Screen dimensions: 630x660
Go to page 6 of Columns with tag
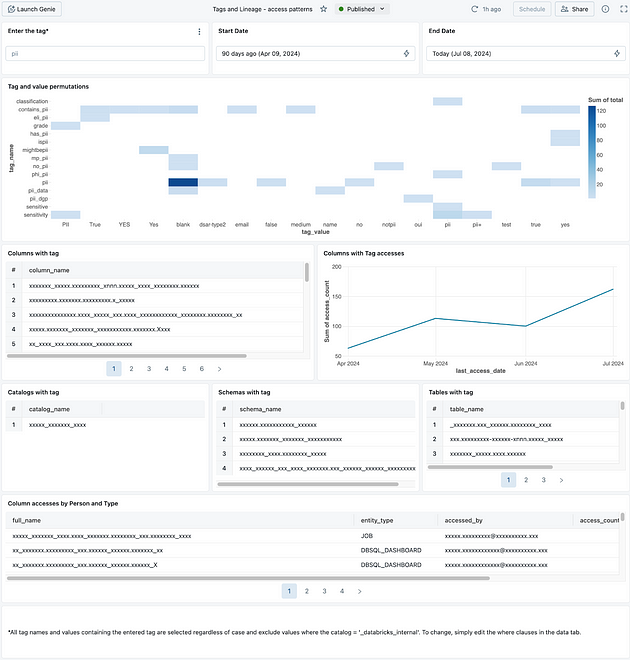pos(202,369)
